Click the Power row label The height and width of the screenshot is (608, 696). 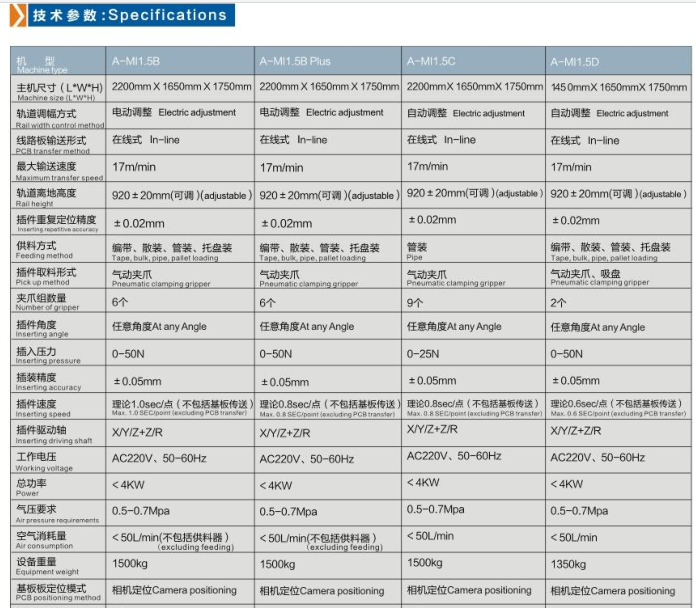pos(58,486)
